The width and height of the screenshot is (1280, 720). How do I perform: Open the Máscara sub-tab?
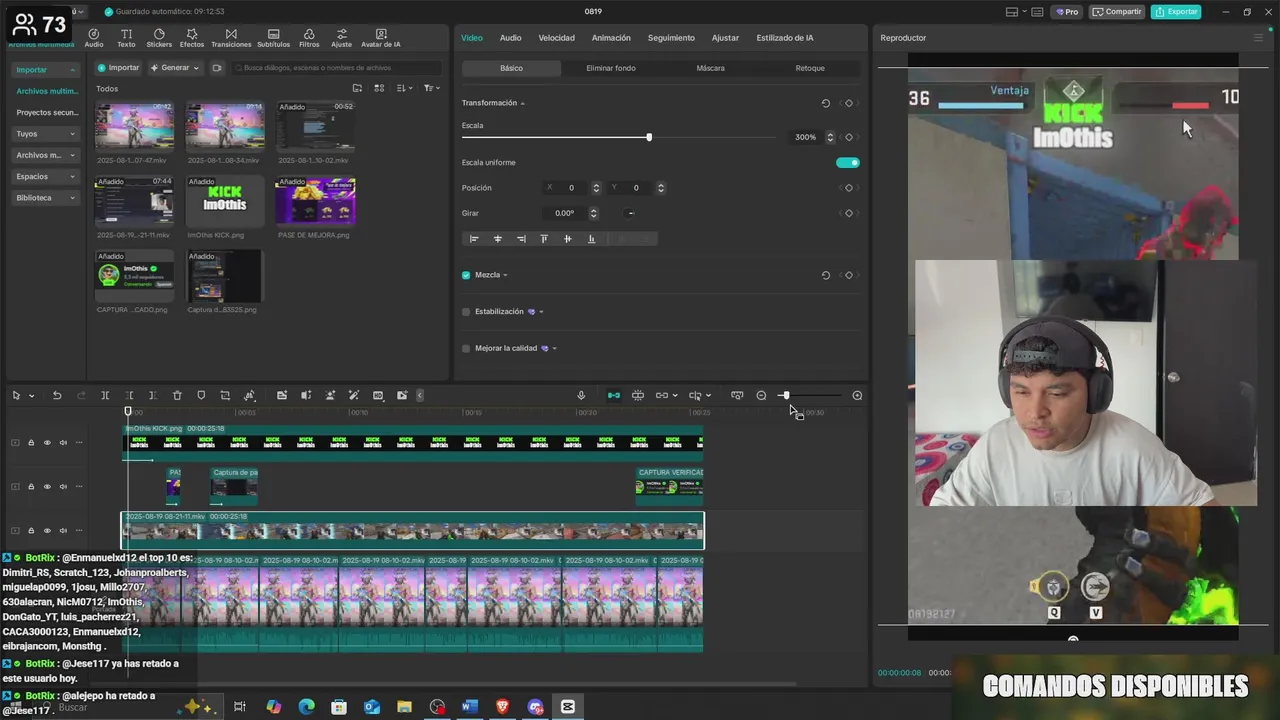click(x=710, y=68)
